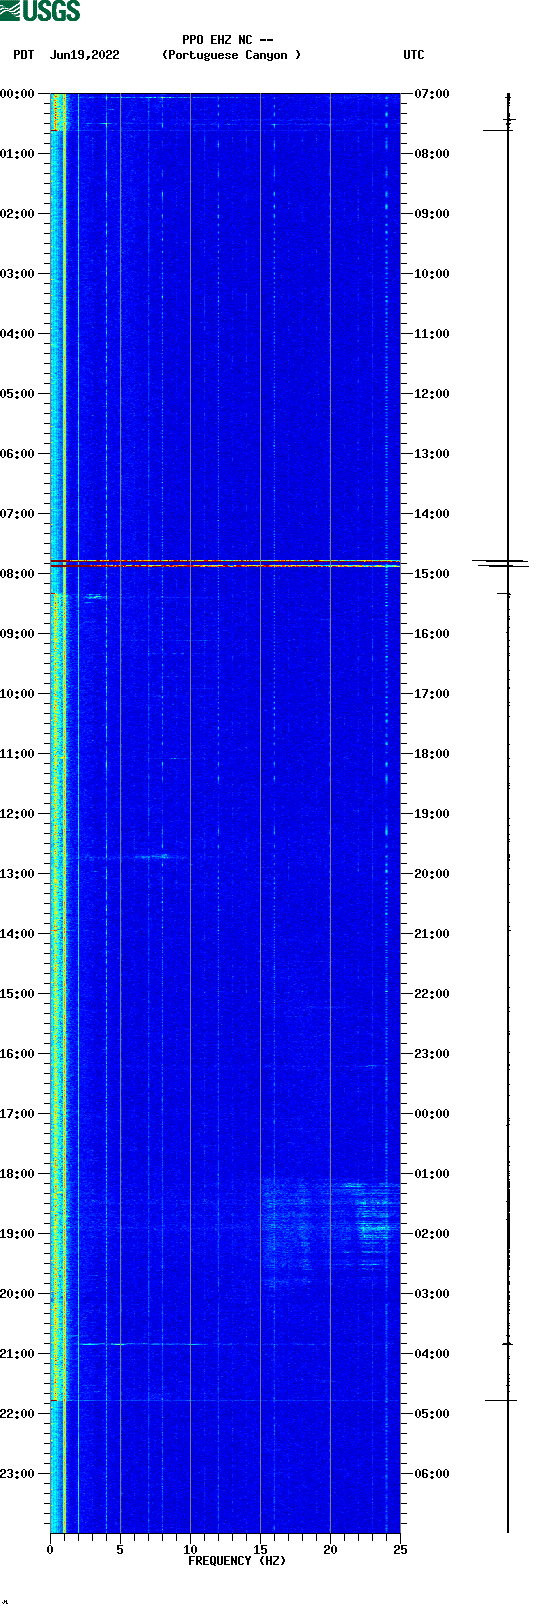
Task: Click the date Jun19,2022
Action: 84,55
